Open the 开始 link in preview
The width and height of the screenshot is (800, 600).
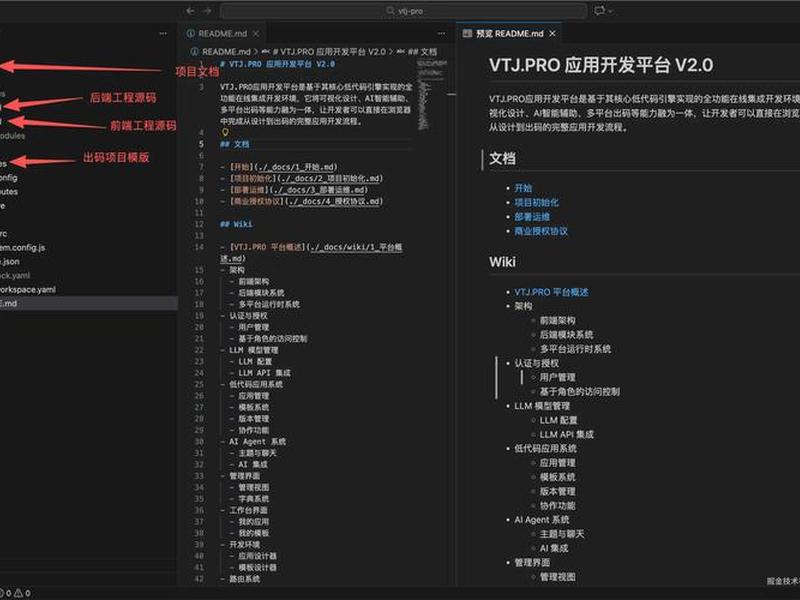coord(523,188)
